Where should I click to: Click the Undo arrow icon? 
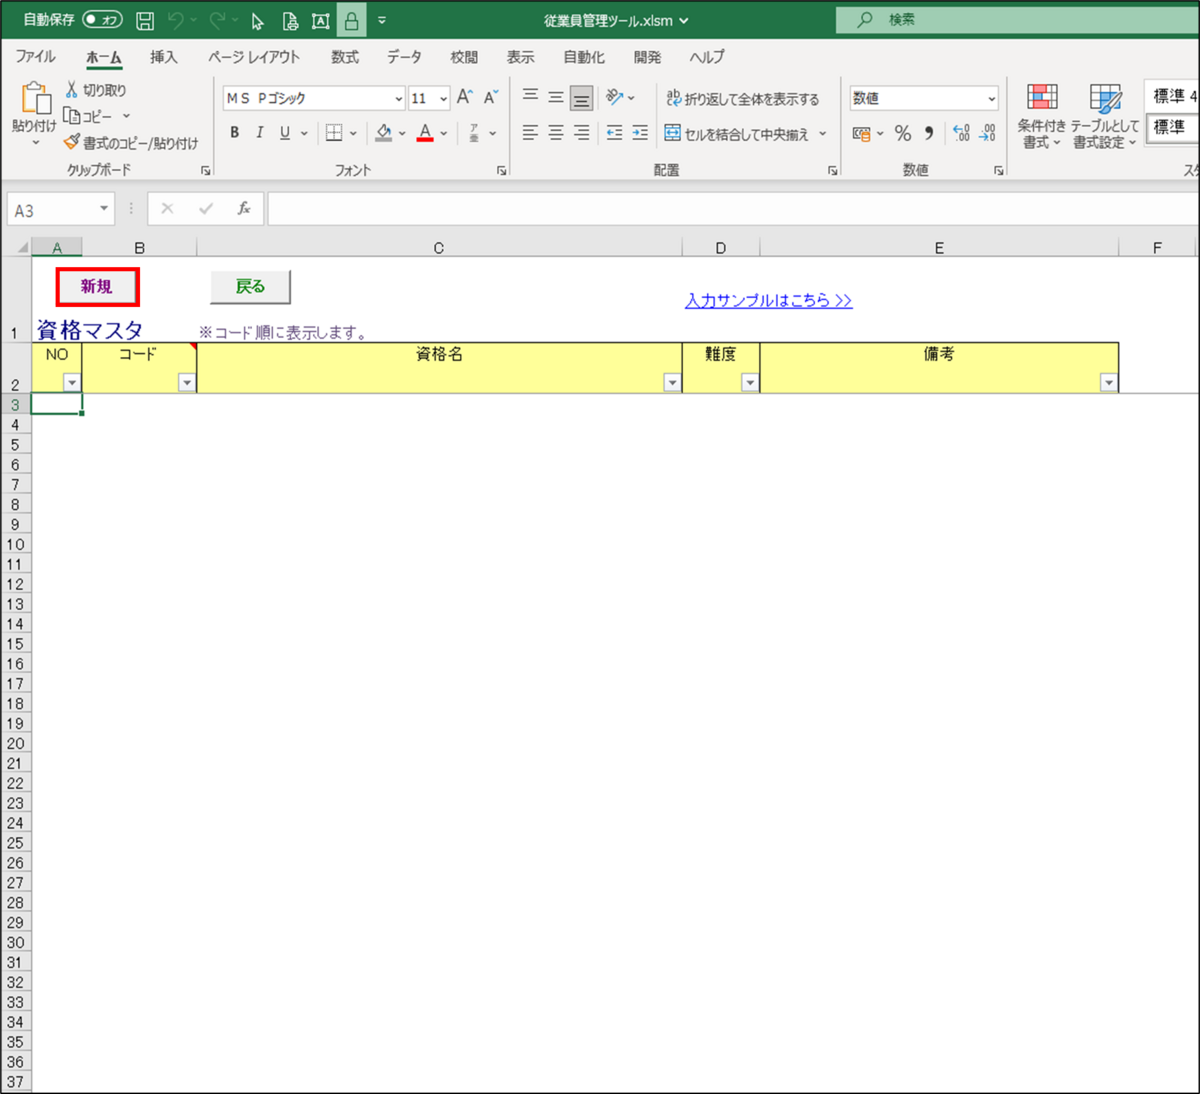click(x=176, y=21)
